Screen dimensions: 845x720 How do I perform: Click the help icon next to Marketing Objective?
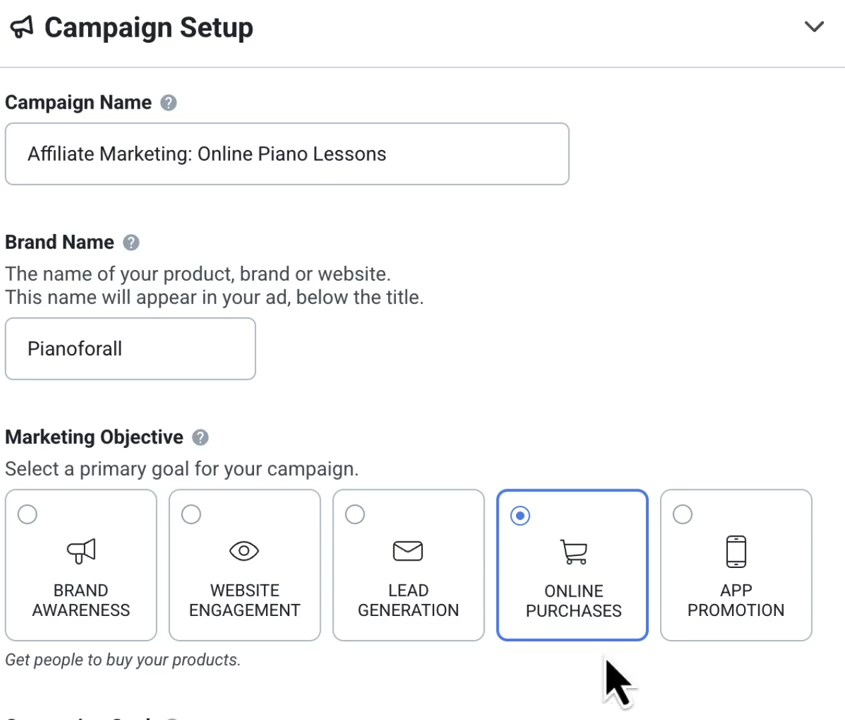[200, 437]
